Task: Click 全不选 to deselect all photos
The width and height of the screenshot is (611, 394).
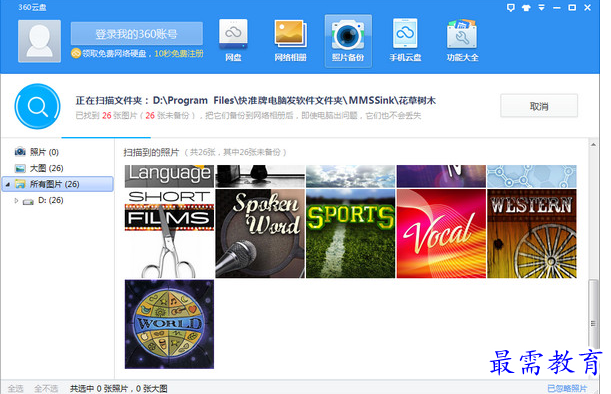Action: click(46, 389)
